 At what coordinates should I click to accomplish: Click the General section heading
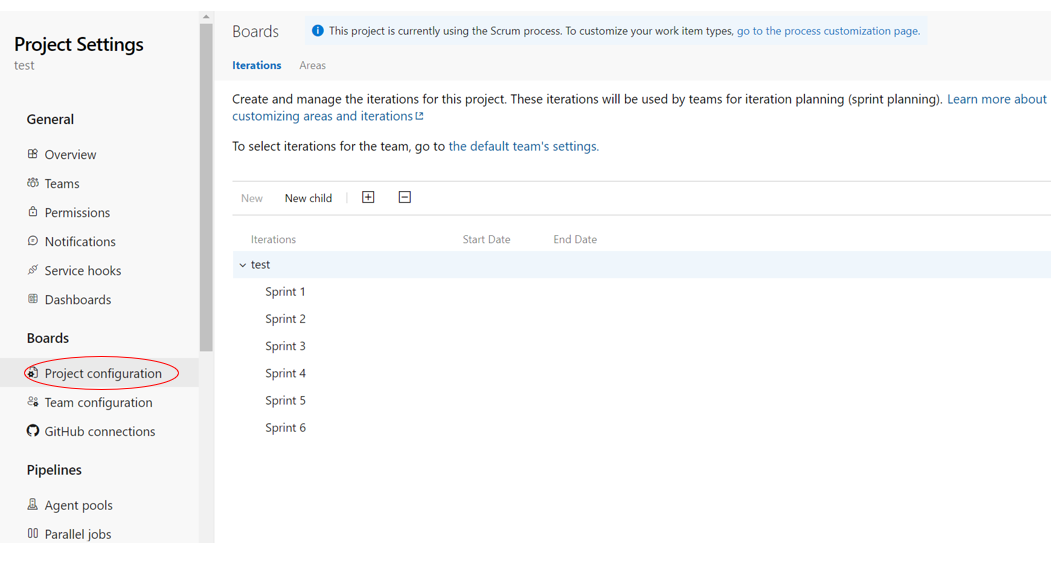pos(50,119)
